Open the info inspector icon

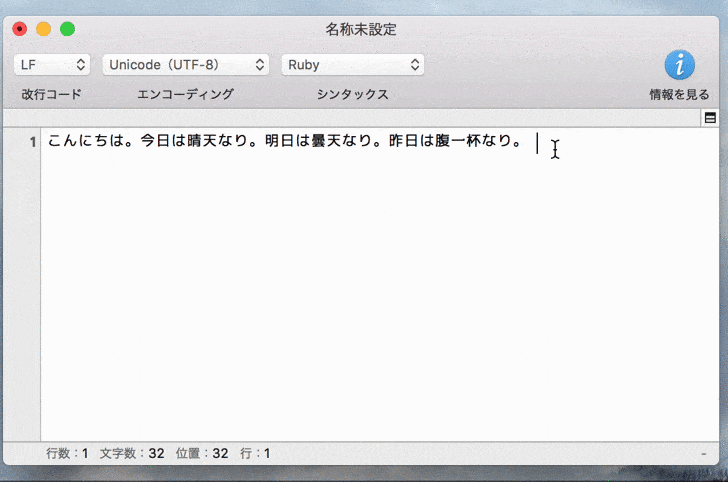click(x=679, y=65)
